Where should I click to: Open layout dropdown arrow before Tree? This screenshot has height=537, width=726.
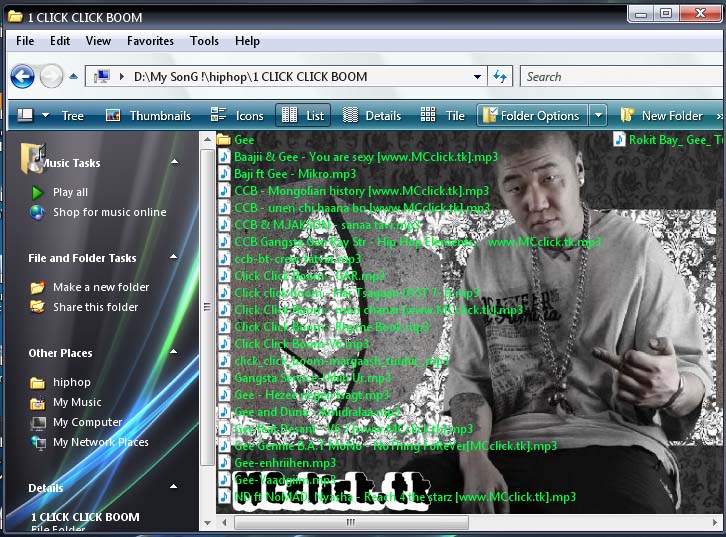click(x=45, y=115)
